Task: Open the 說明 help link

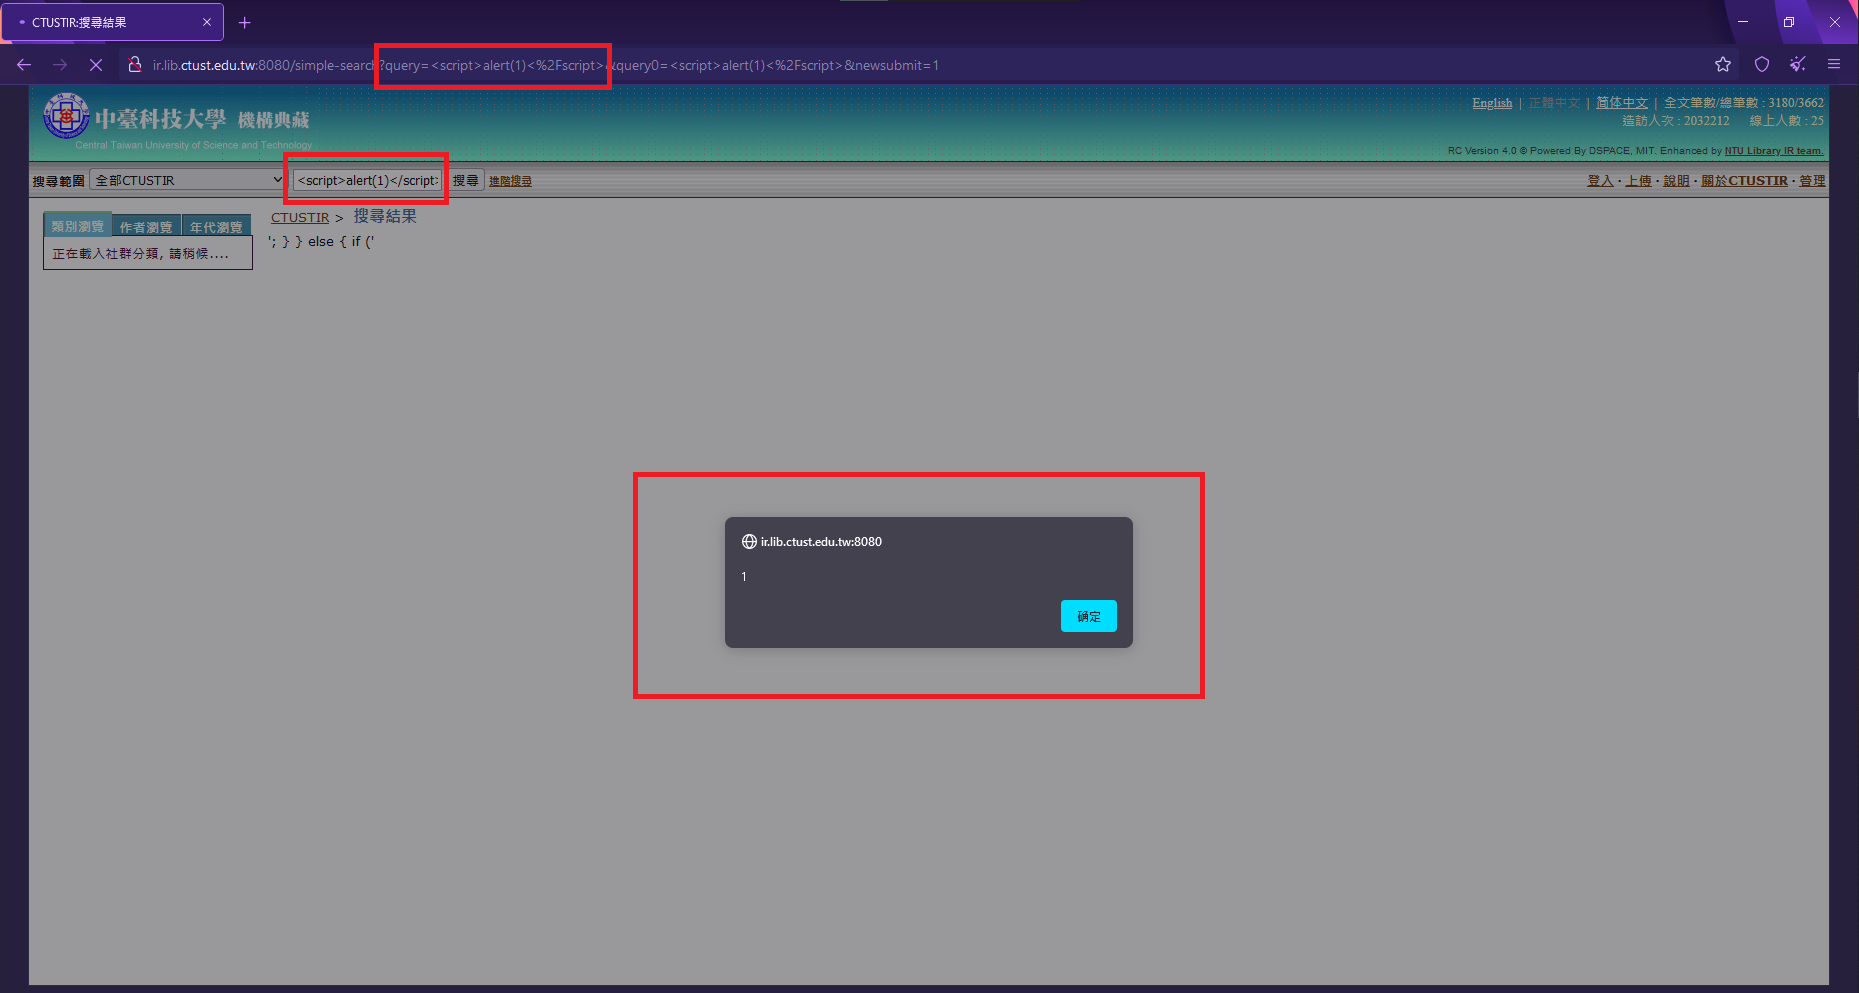Action: click(1676, 181)
